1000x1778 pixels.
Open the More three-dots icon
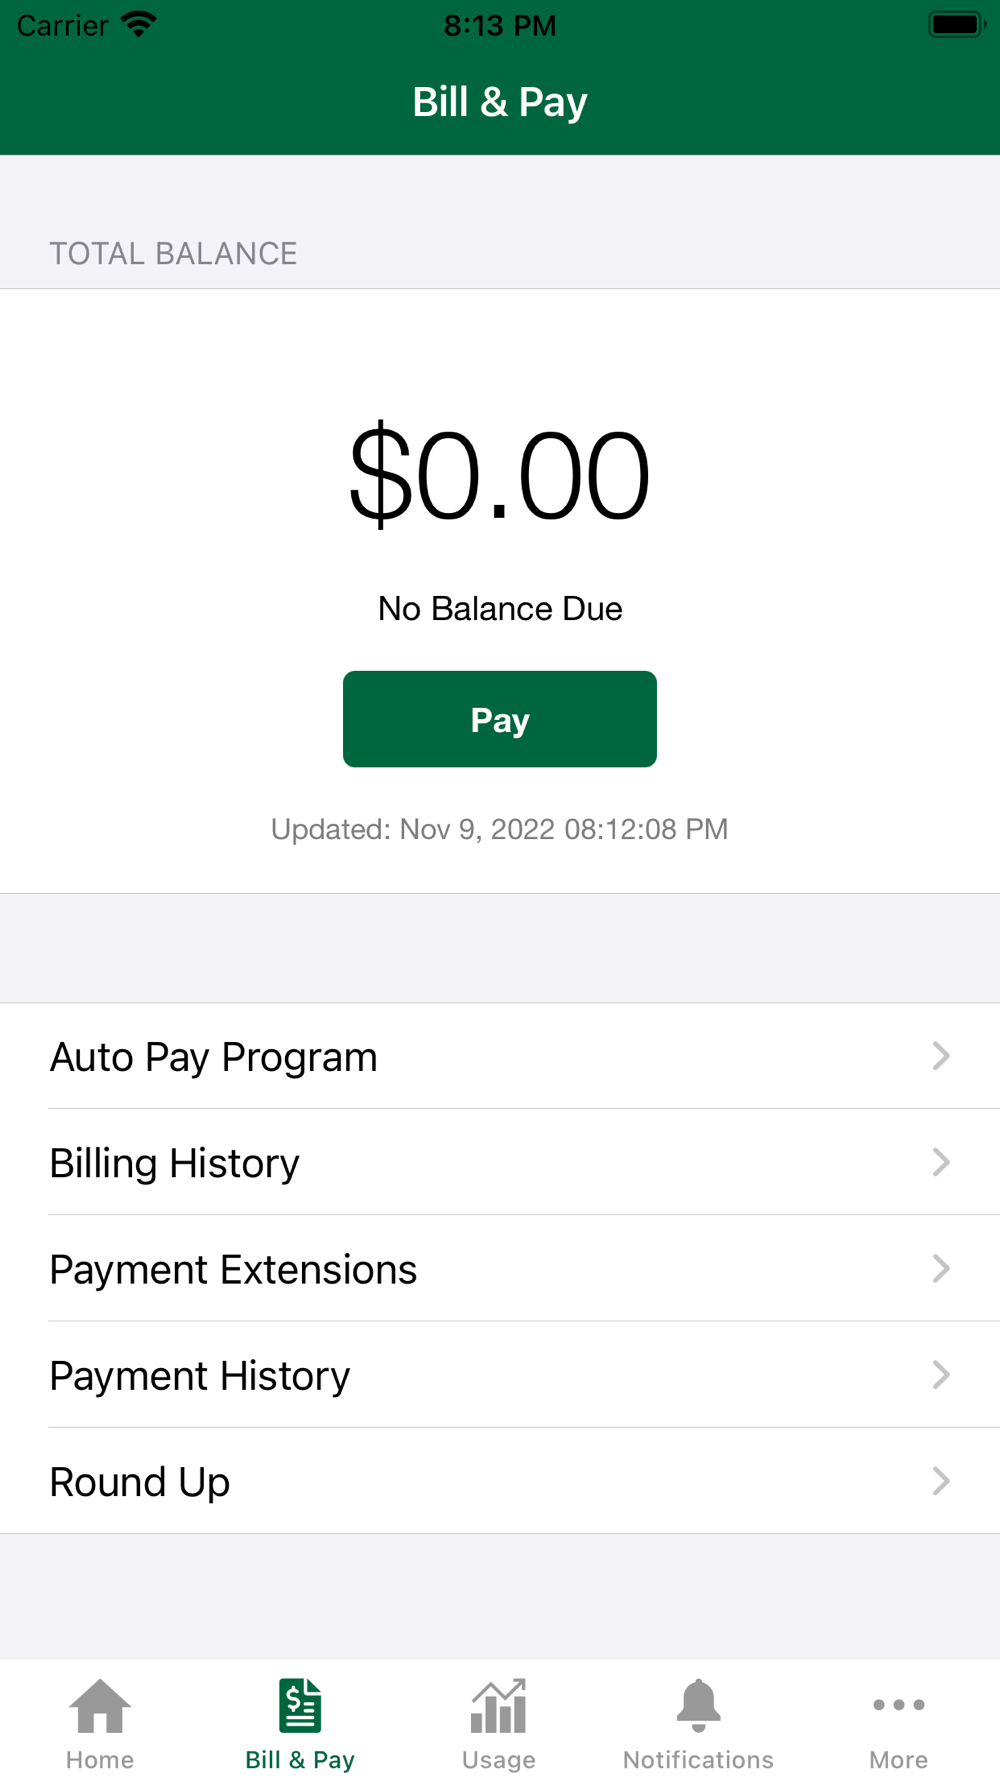(x=898, y=1705)
